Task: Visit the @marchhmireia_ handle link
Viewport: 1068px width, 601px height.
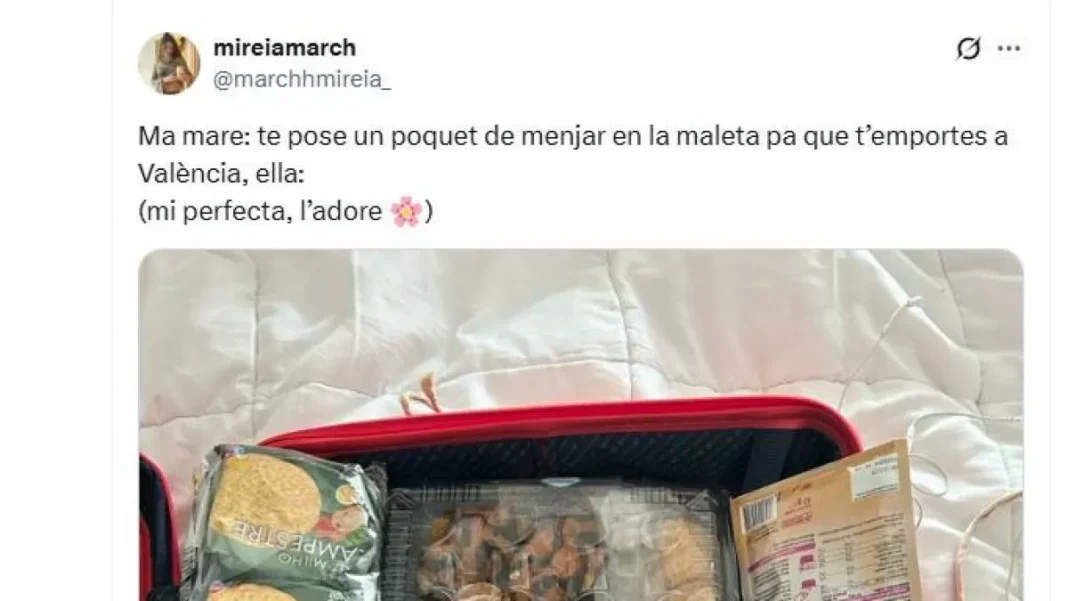Action: point(302,79)
